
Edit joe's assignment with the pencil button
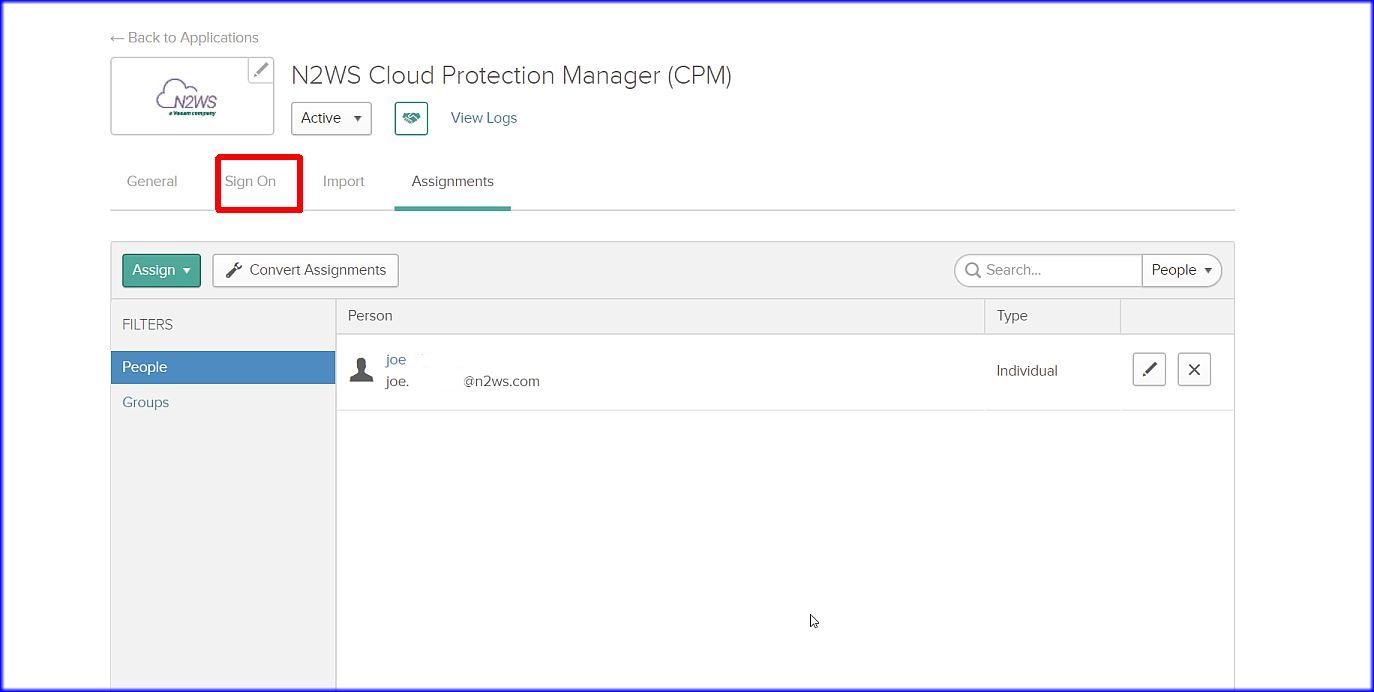[1149, 370]
